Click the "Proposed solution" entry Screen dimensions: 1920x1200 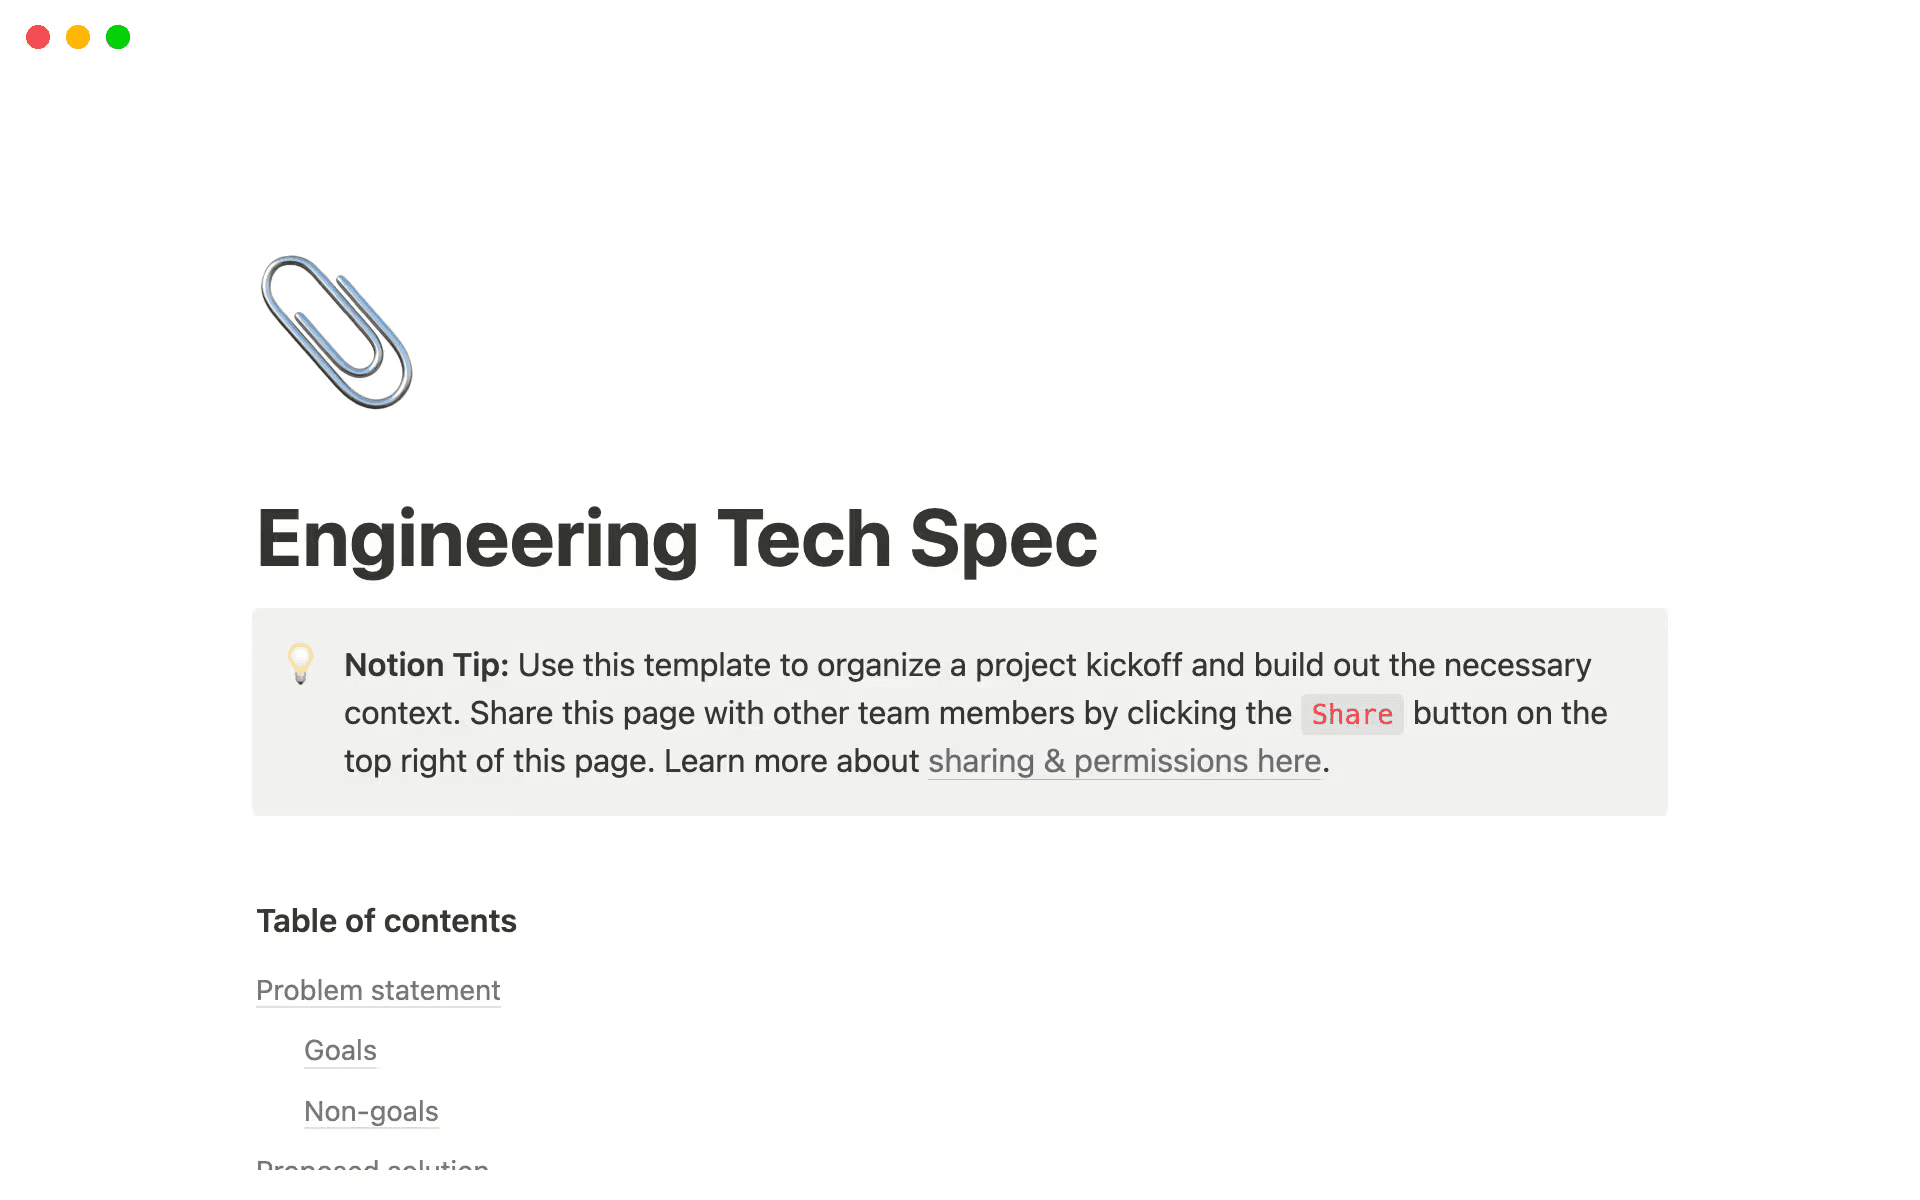pyautogui.click(x=372, y=1168)
